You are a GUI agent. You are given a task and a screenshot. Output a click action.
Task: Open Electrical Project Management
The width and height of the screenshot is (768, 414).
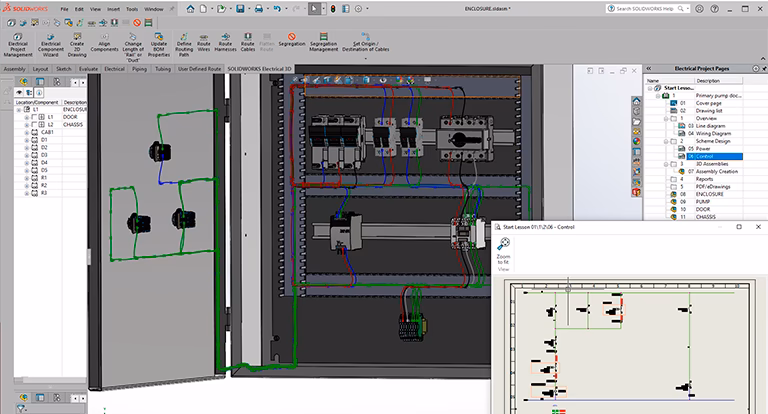(x=18, y=45)
